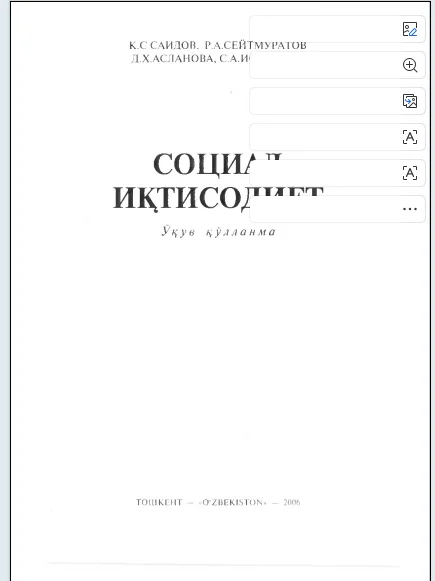435x581 pixels.
Task: Click author name К.С. САИДОВ
Action: click(163, 46)
